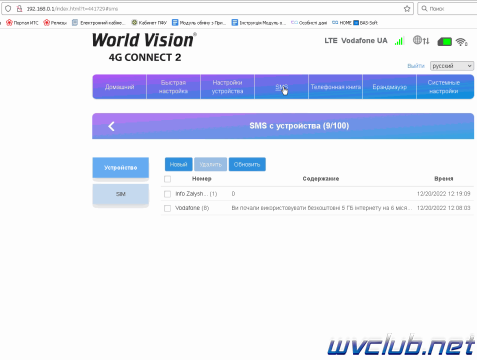
Task: Open the Системные настройки menu
Action: click(x=445, y=87)
